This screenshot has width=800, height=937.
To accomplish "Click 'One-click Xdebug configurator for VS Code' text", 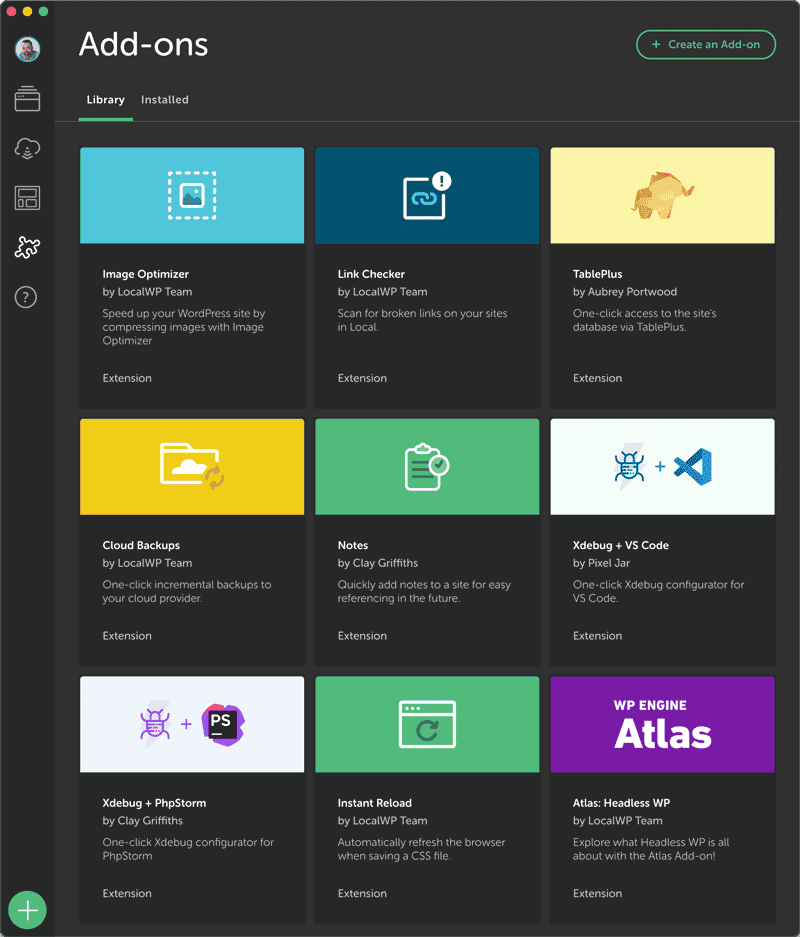I will [658, 592].
